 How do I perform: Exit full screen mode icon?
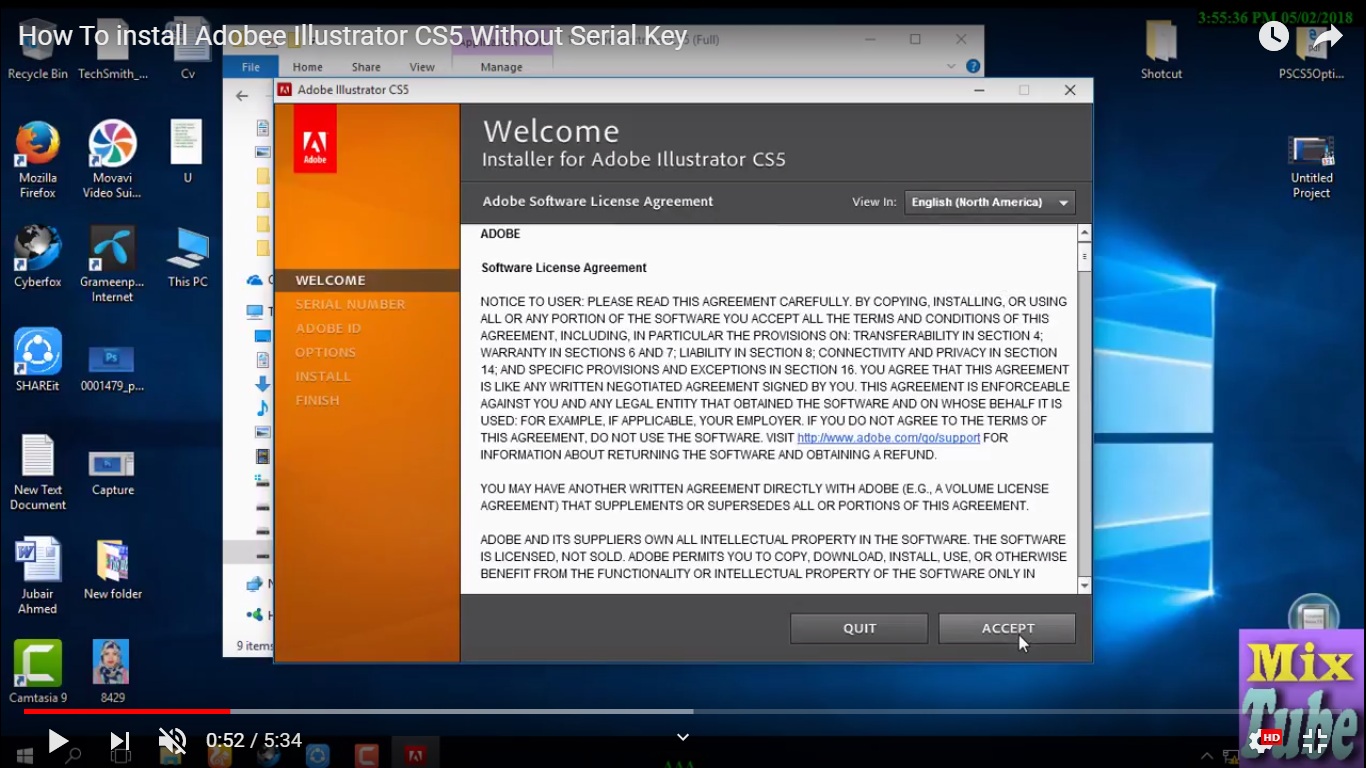(1315, 741)
